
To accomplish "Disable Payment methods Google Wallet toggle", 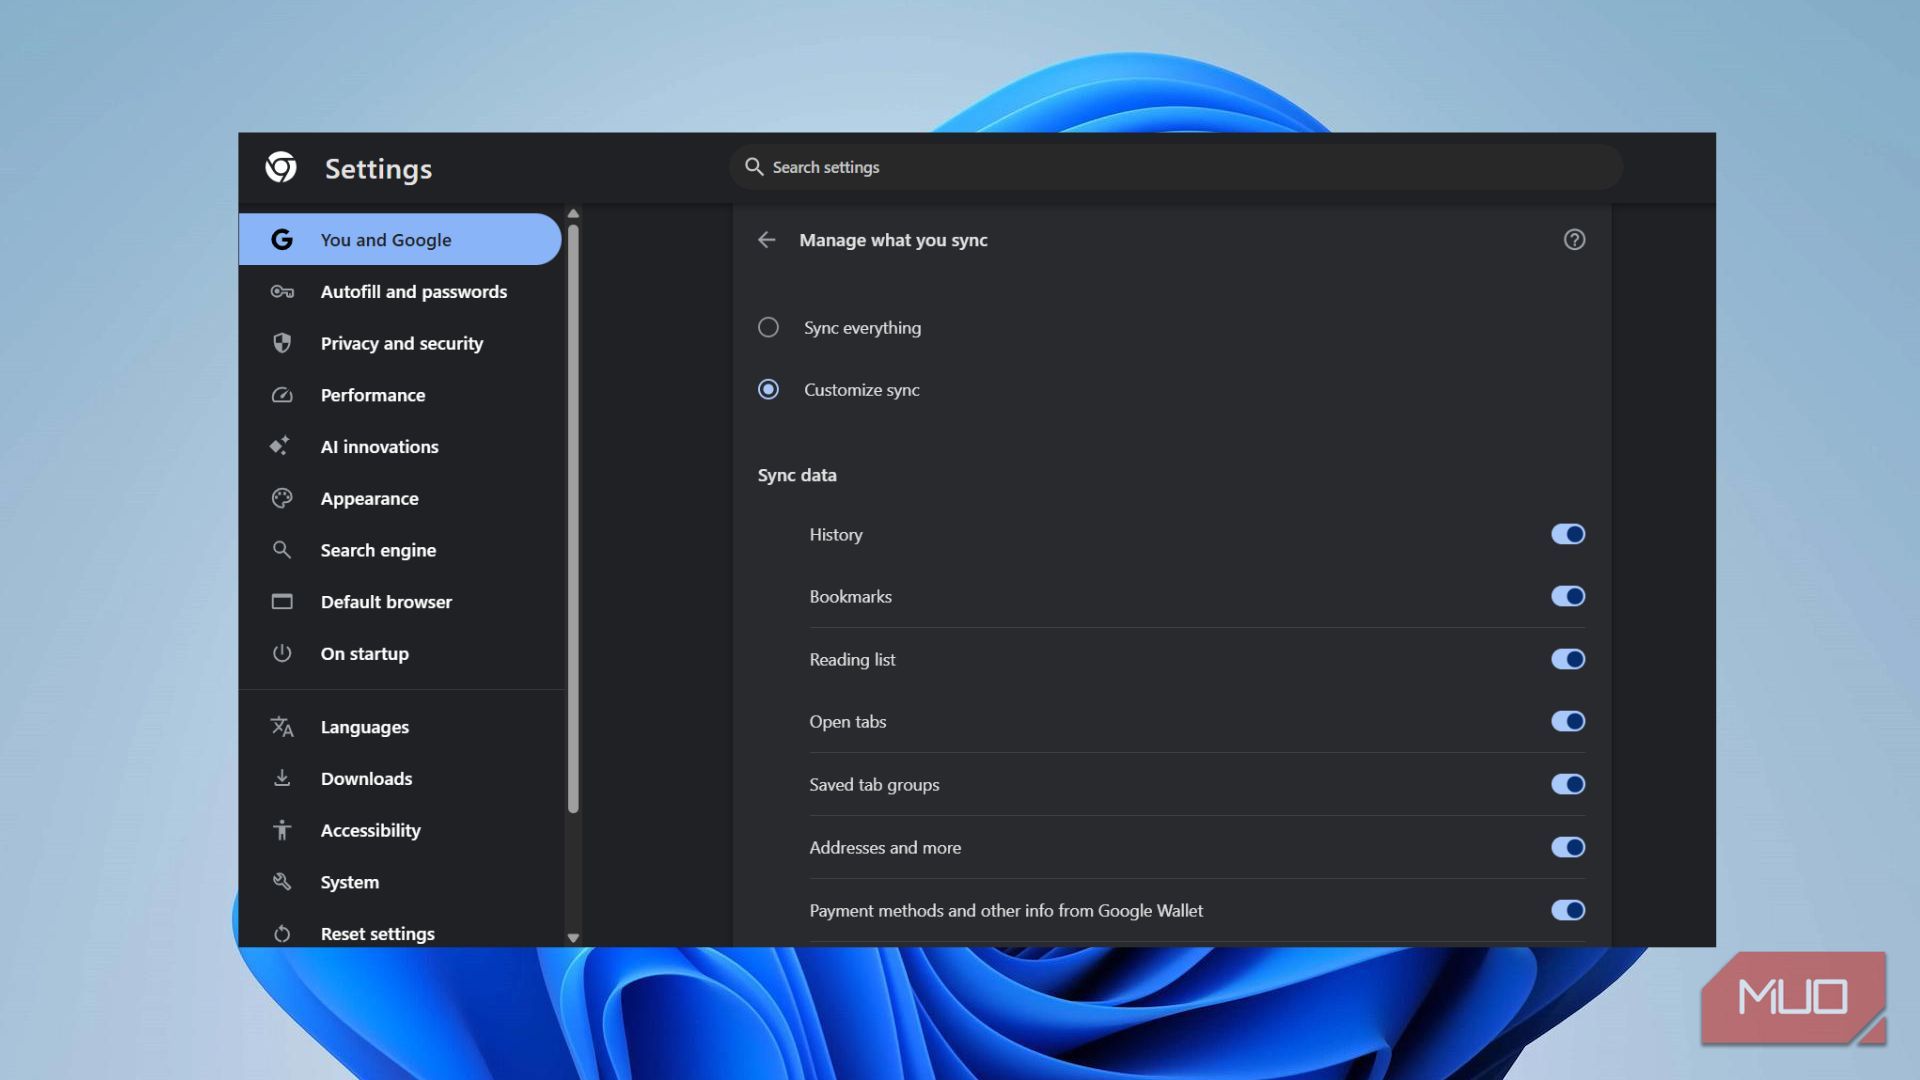I will [x=1568, y=910].
